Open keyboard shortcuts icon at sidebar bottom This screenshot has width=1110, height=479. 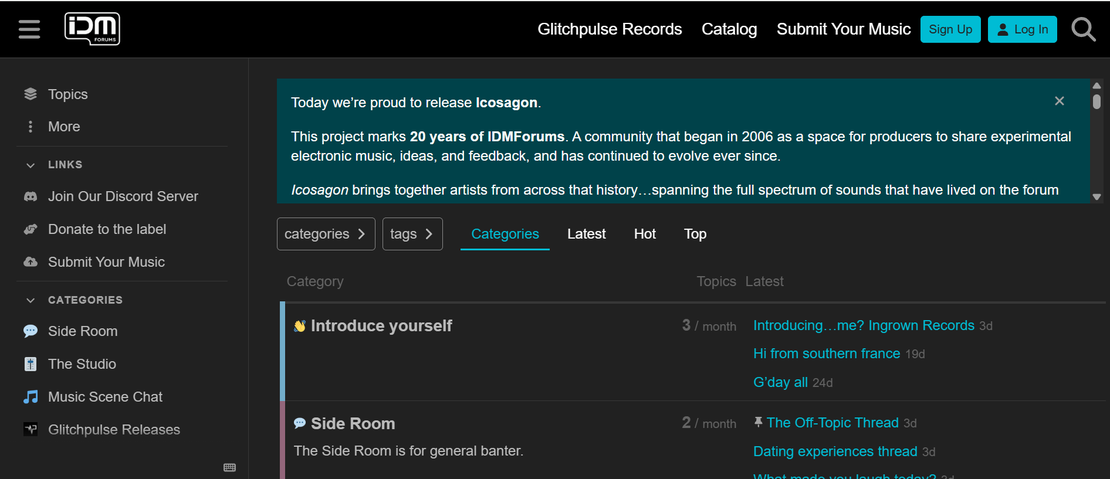tap(229, 468)
